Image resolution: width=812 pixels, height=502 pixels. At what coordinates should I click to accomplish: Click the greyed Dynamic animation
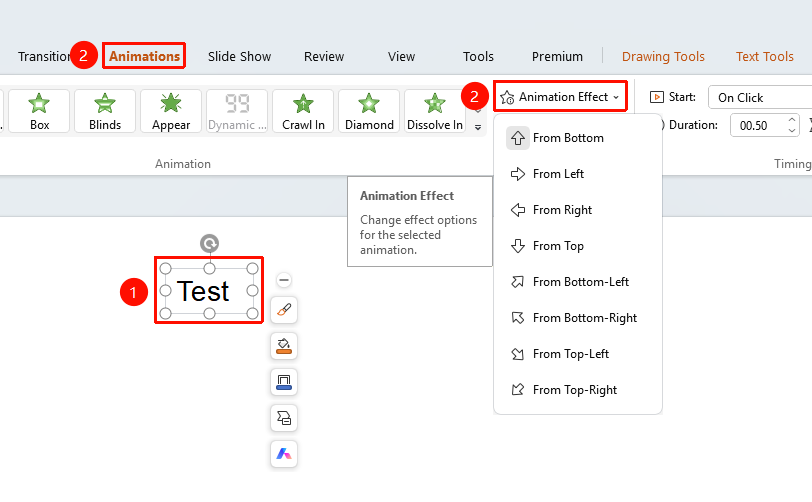(237, 111)
